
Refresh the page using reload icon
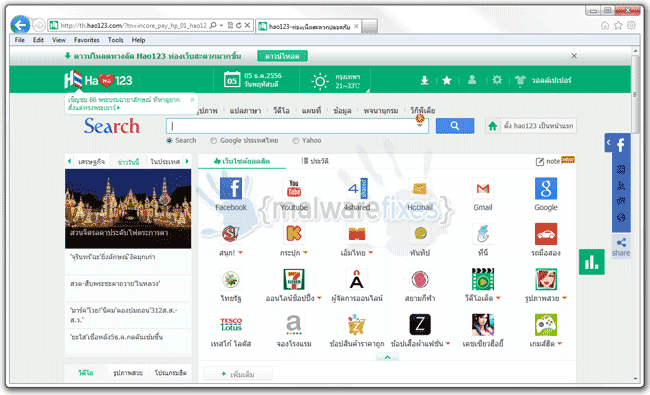click(x=239, y=25)
